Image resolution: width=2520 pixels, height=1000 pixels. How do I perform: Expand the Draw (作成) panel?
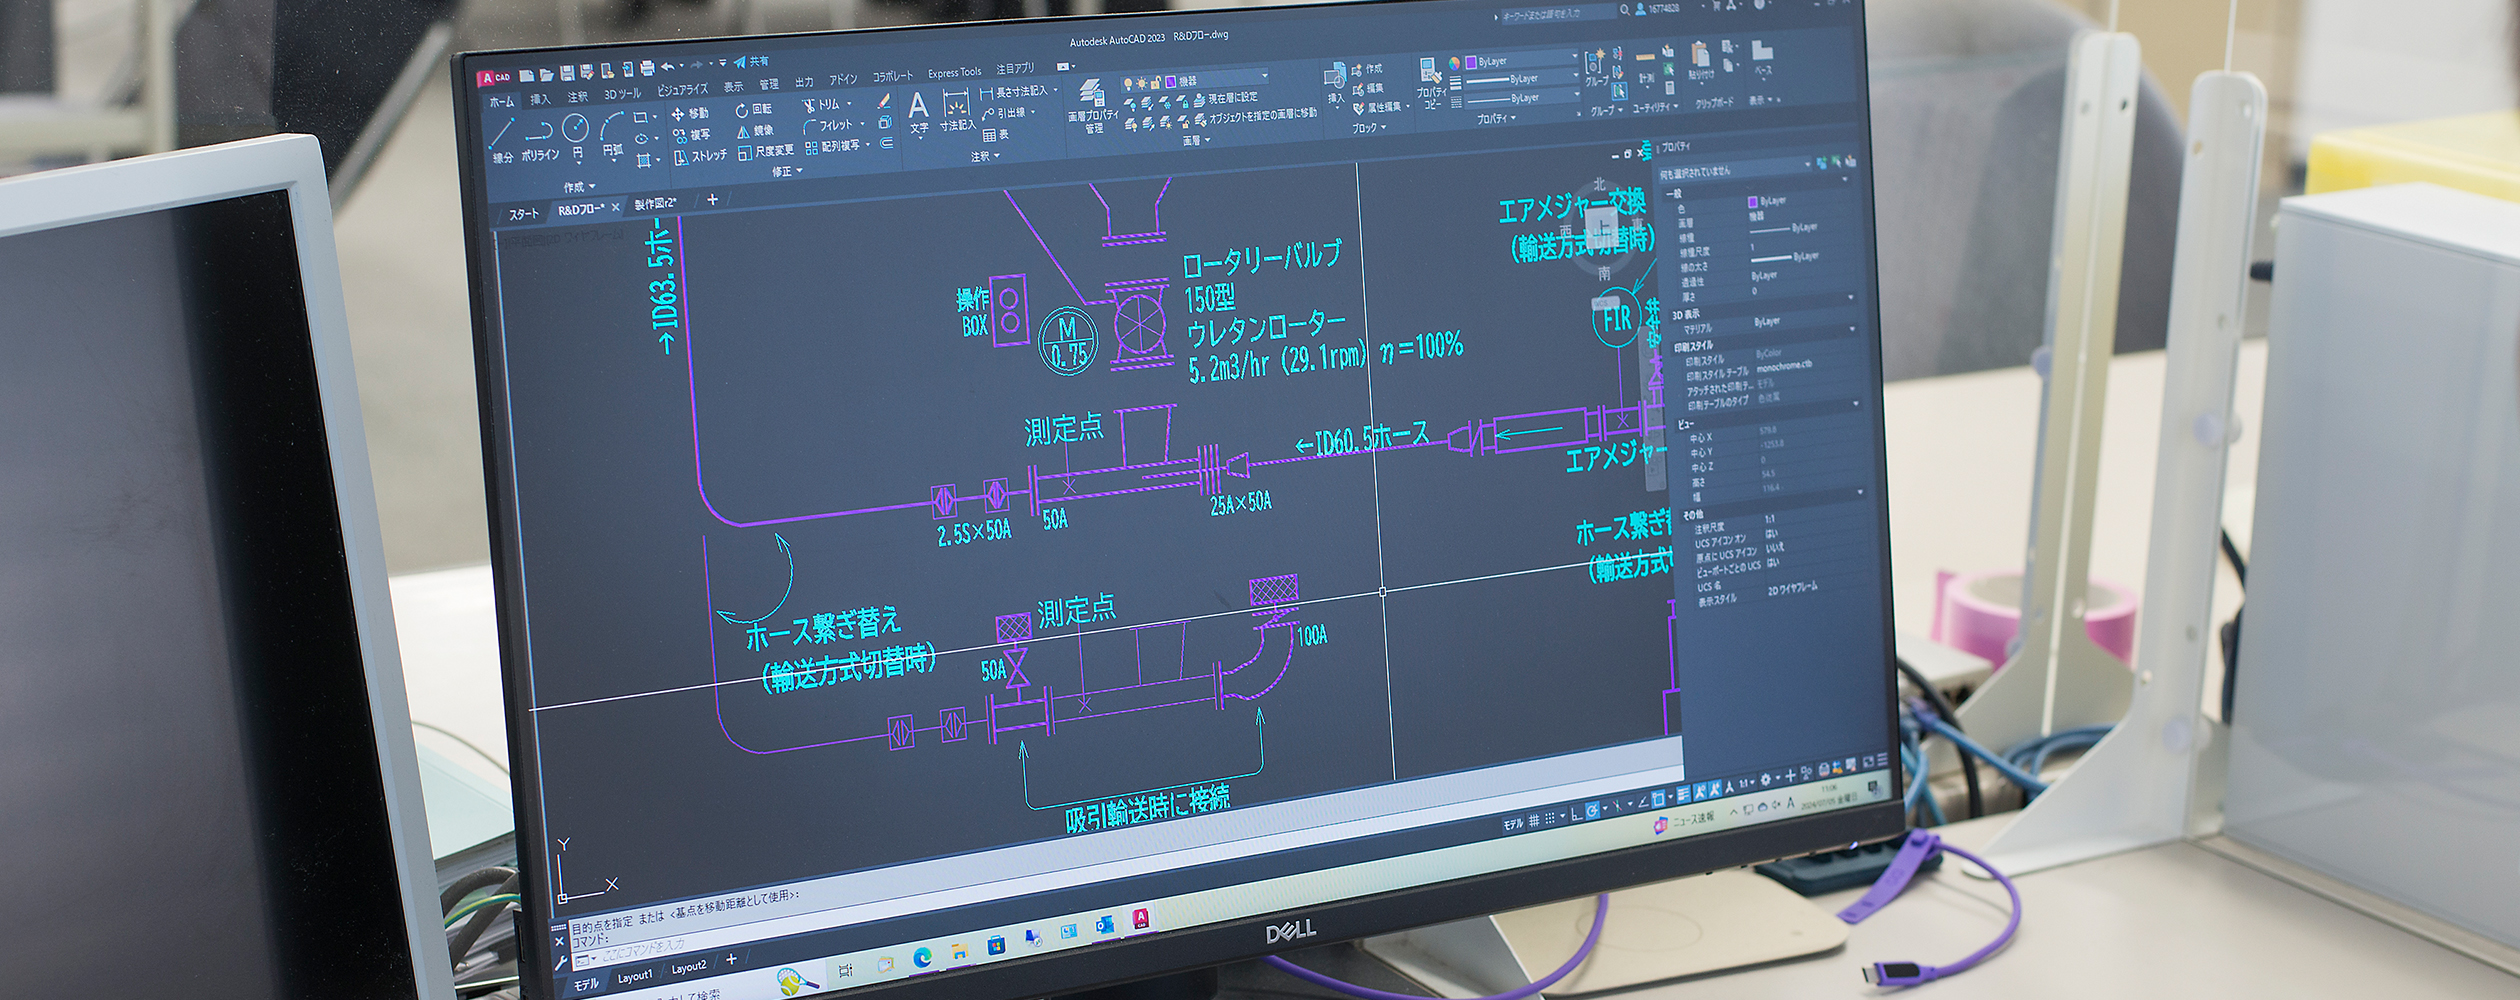[580, 187]
